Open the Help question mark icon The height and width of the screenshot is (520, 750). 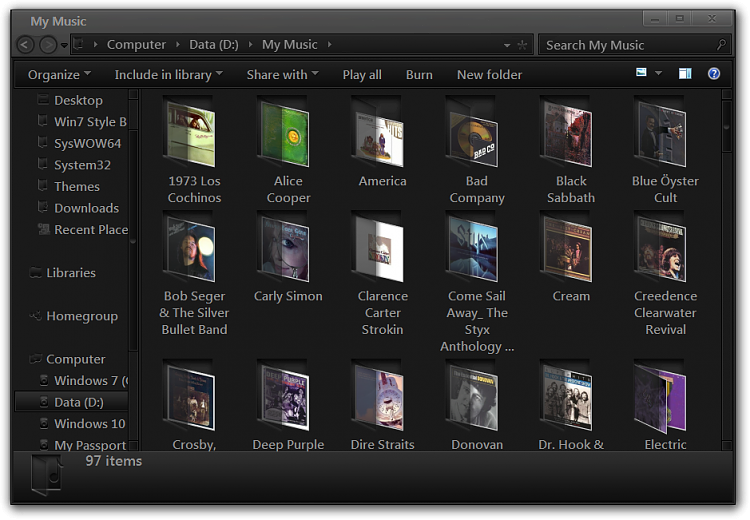pos(714,74)
